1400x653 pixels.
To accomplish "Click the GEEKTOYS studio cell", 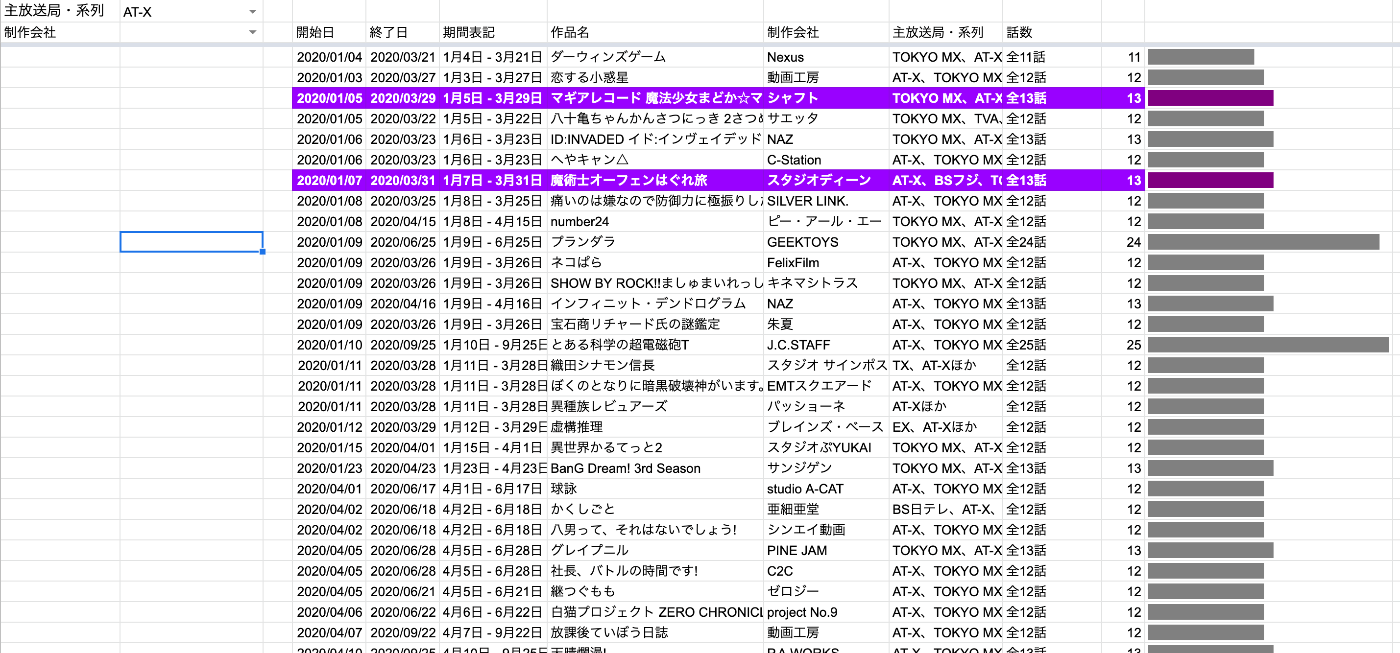I will pos(826,242).
